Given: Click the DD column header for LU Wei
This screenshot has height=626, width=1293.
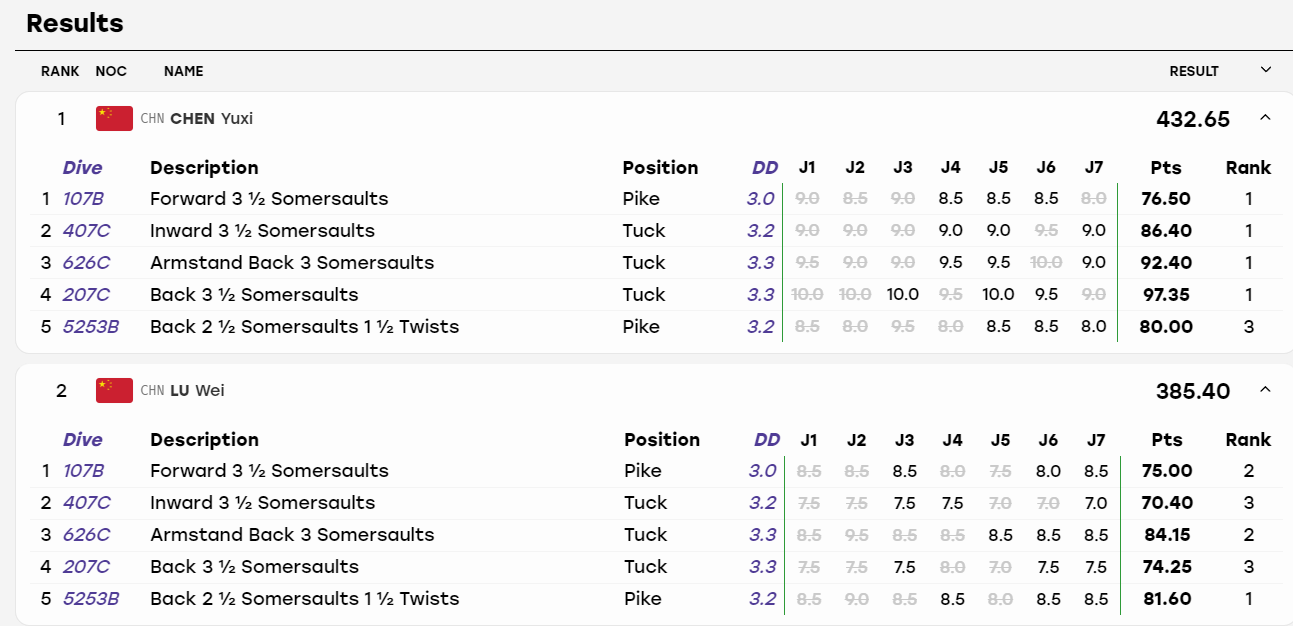Looking at the screenshot, I should point(767,439).
